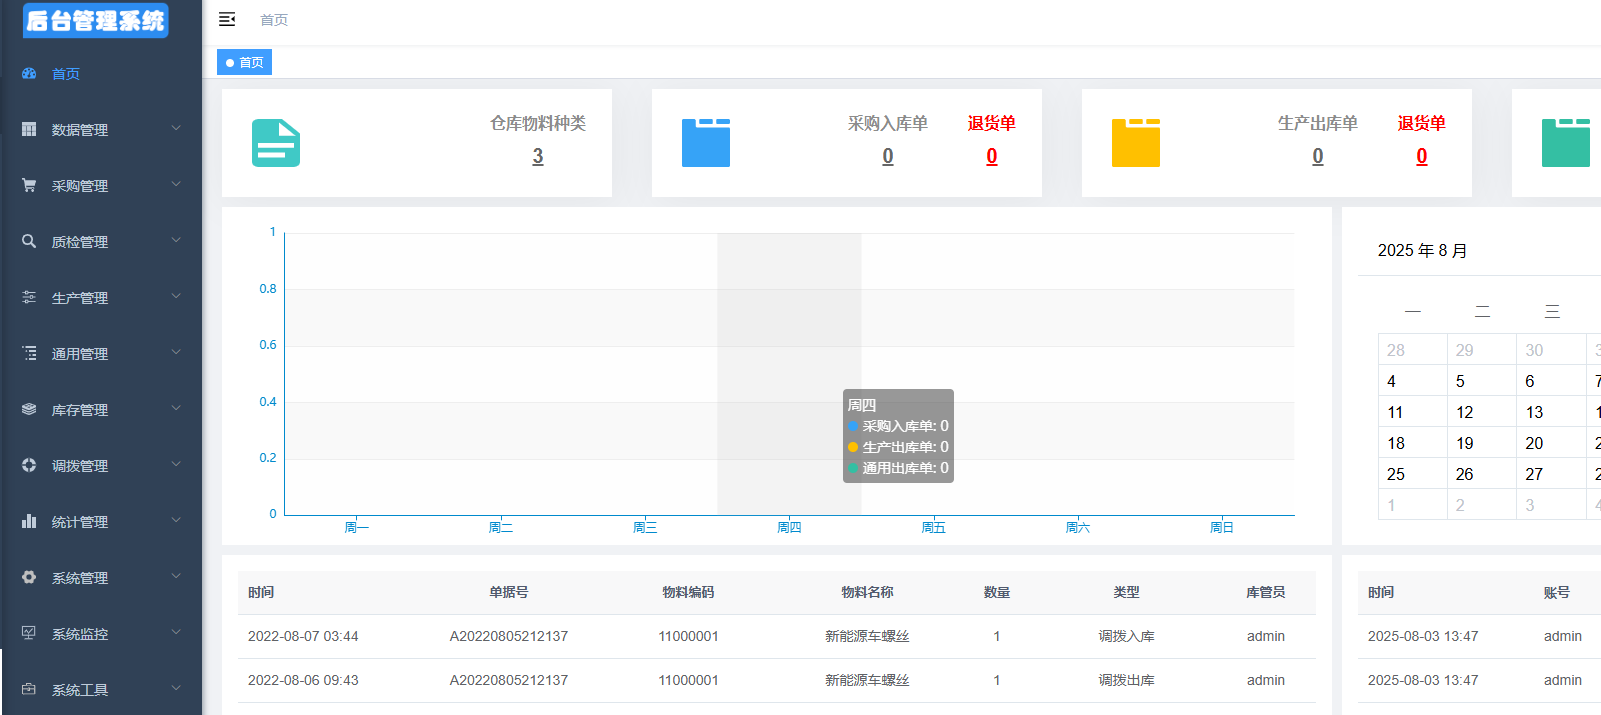The height and width of the screenshot is (715, 1601).
Task: Click the gear icon for 系统管理
Action: 29,577
